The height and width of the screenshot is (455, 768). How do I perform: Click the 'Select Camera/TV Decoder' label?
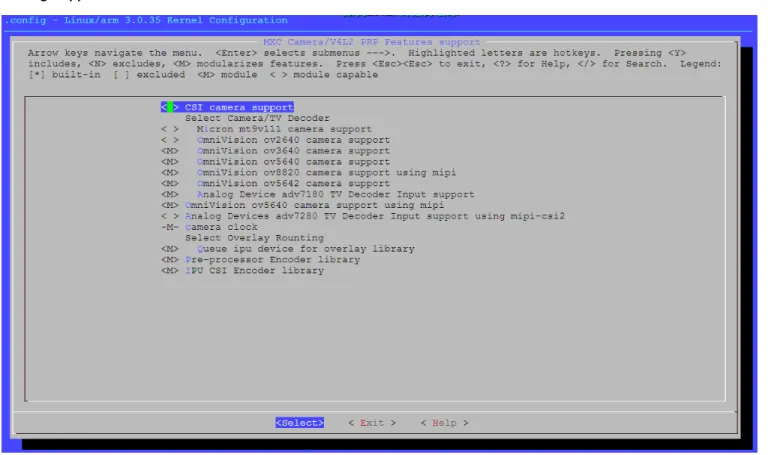257,119
